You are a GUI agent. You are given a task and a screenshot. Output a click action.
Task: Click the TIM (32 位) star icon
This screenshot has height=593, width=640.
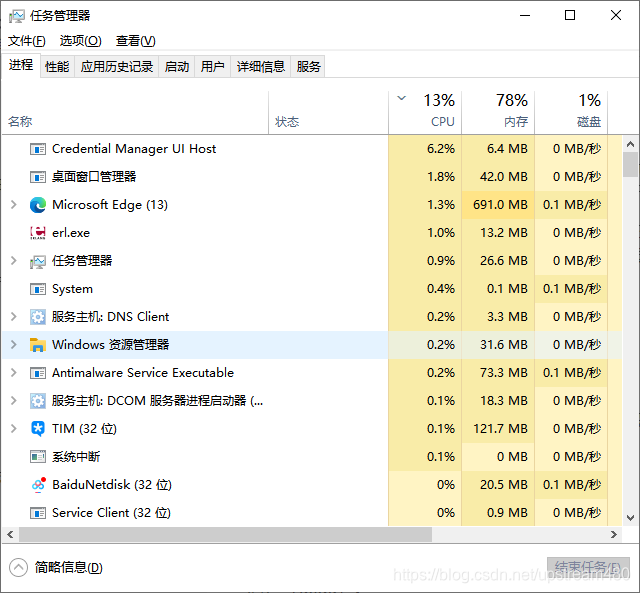click(x=38, y=429)
